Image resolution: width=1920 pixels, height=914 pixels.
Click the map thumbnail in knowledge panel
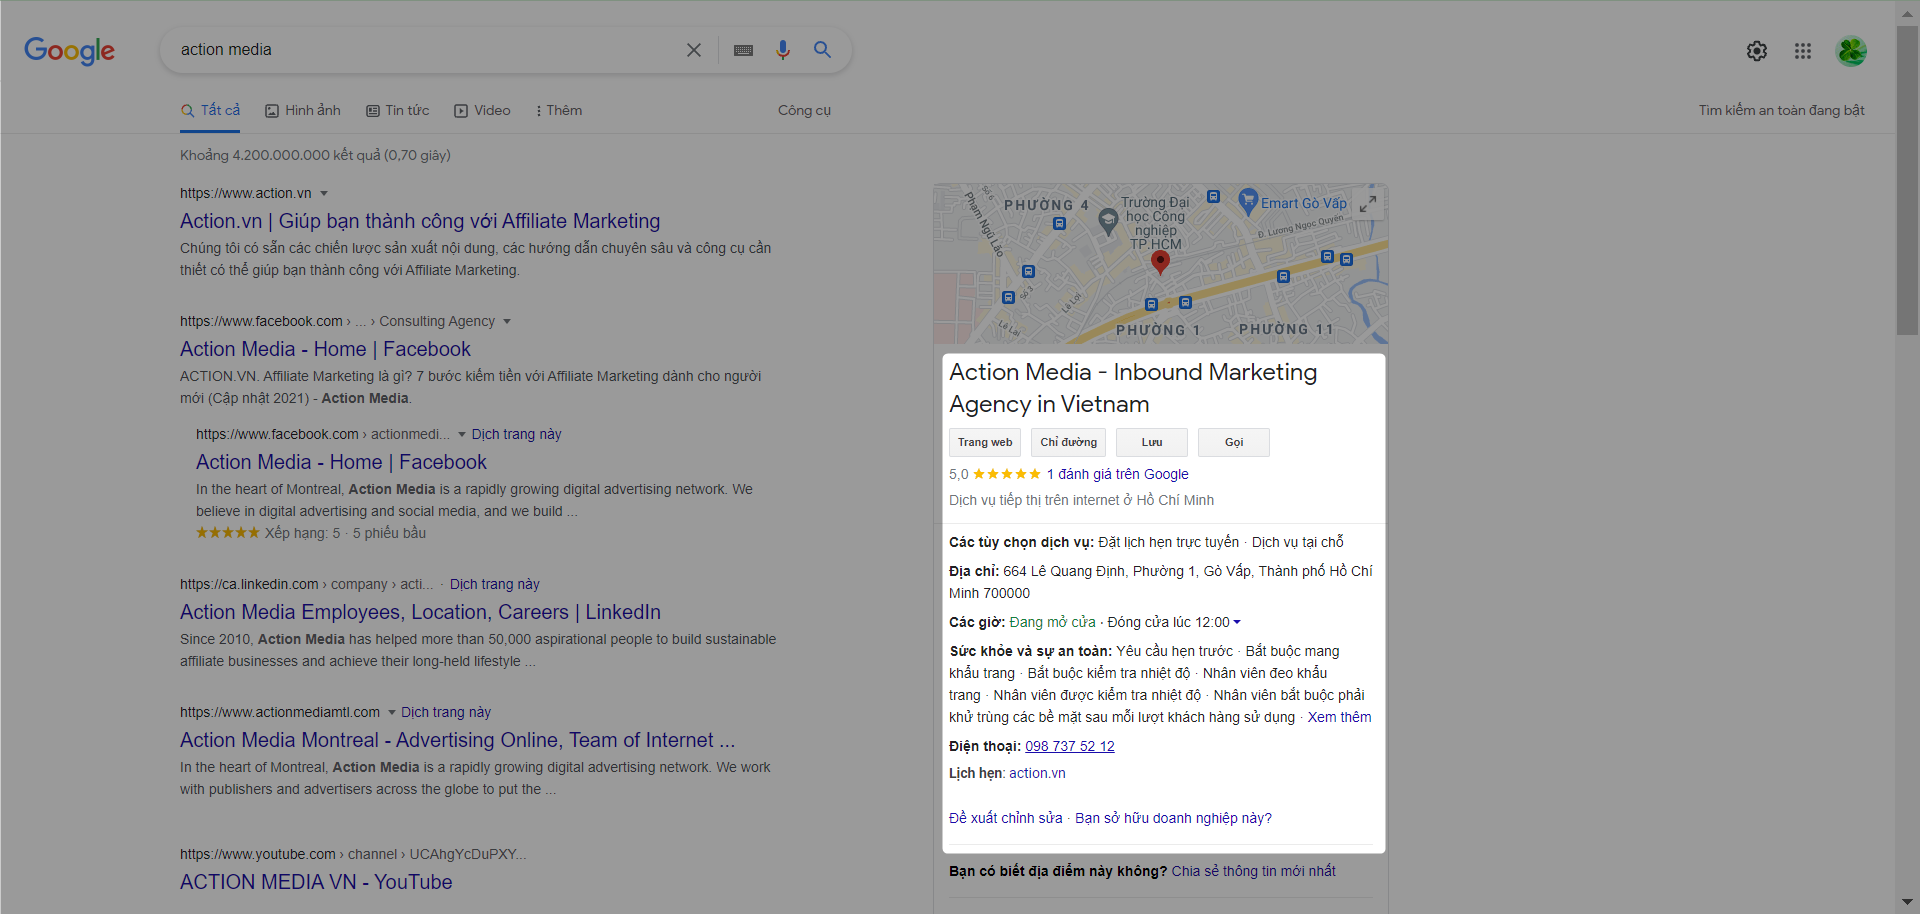[x=1160, y=264]
